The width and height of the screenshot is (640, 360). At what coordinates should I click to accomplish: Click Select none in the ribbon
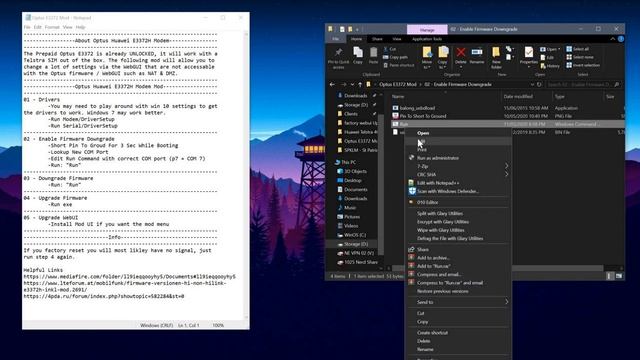(580, 57)
